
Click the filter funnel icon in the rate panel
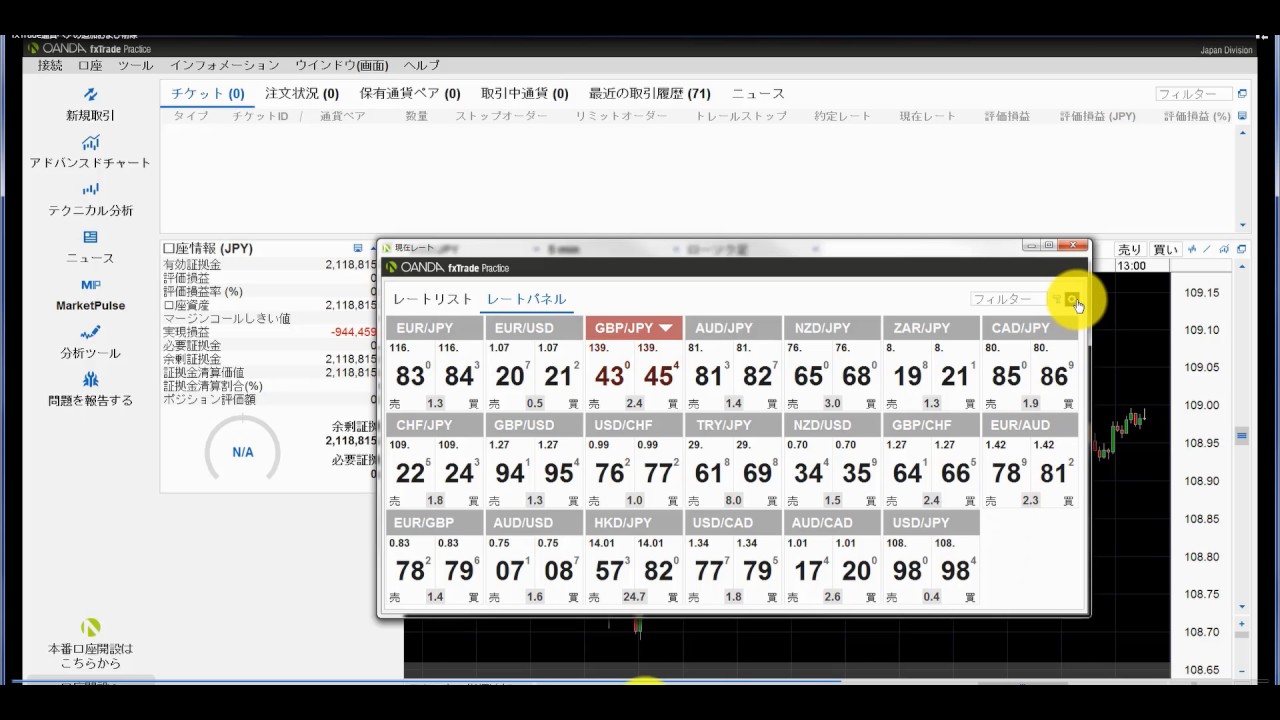tap(1056, 299)
